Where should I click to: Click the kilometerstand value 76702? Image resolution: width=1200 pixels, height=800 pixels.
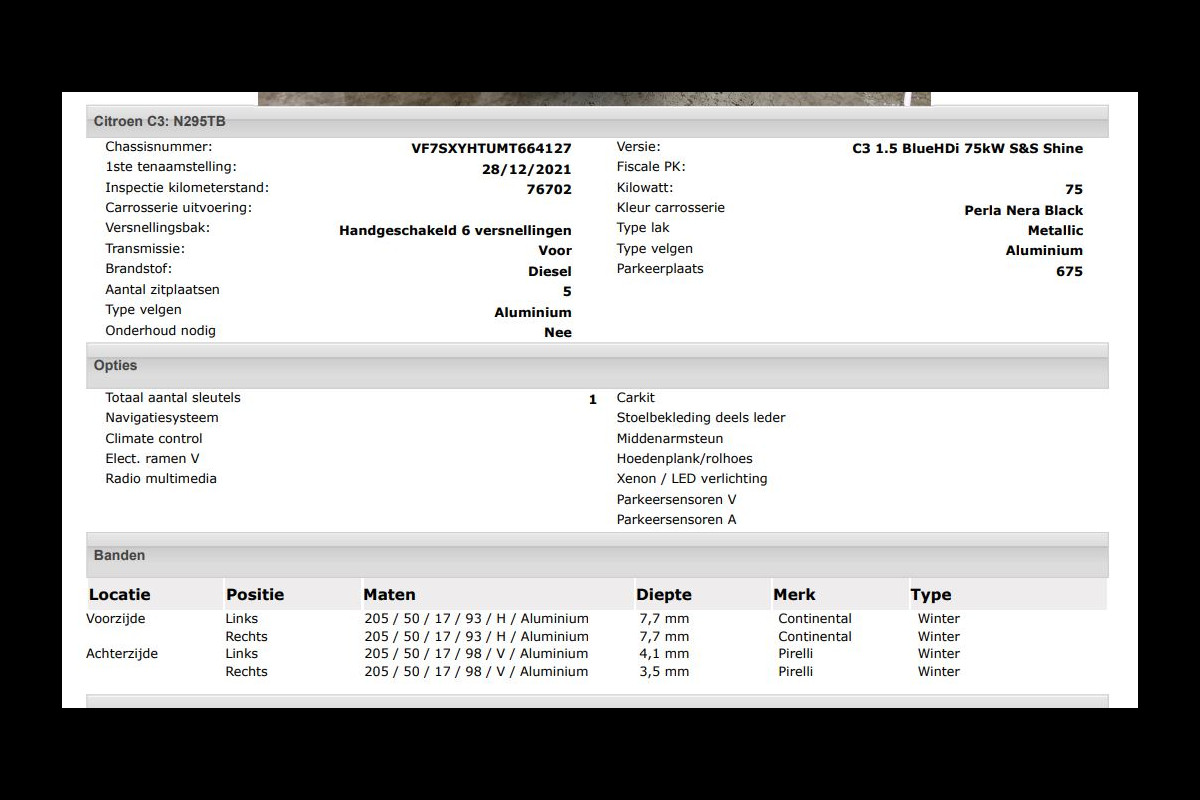(549, 189)
